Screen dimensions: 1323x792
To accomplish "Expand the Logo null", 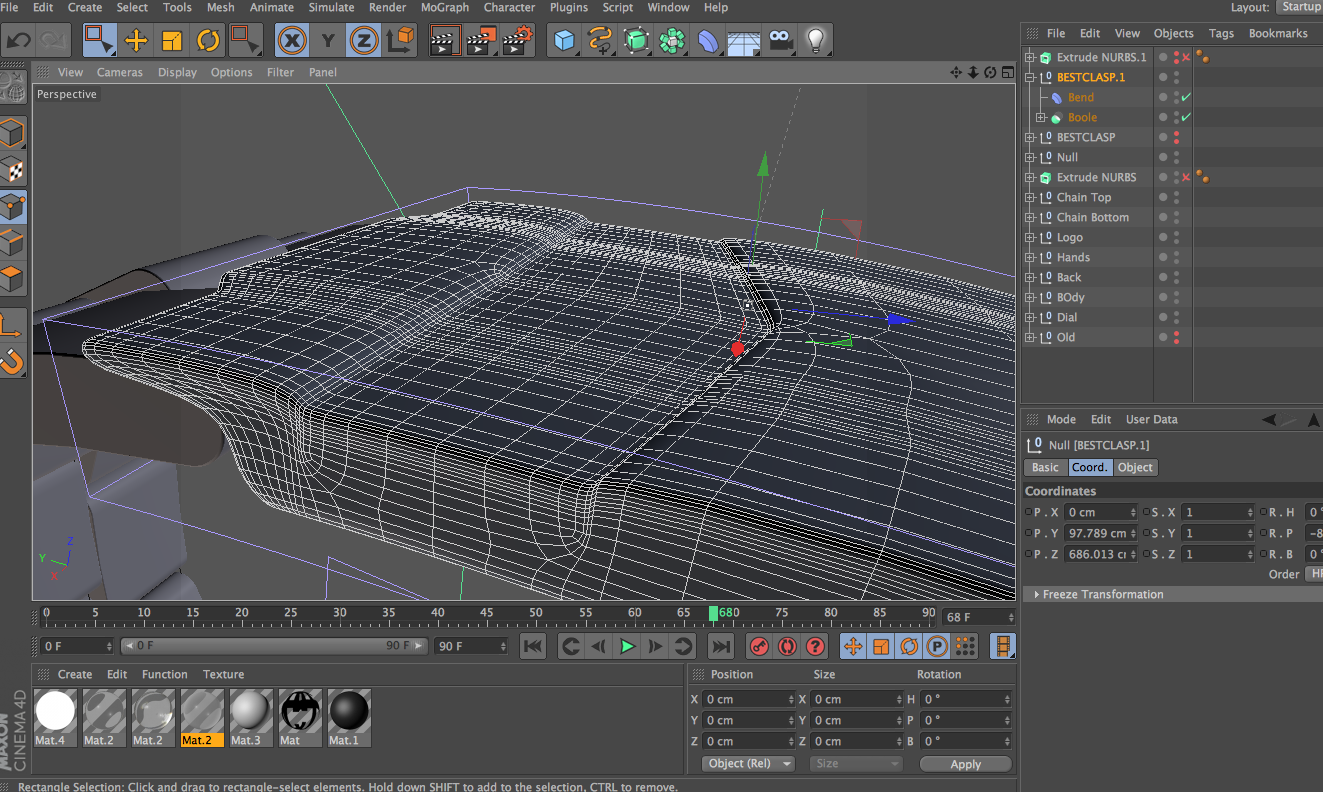I will pos(1029,237).
